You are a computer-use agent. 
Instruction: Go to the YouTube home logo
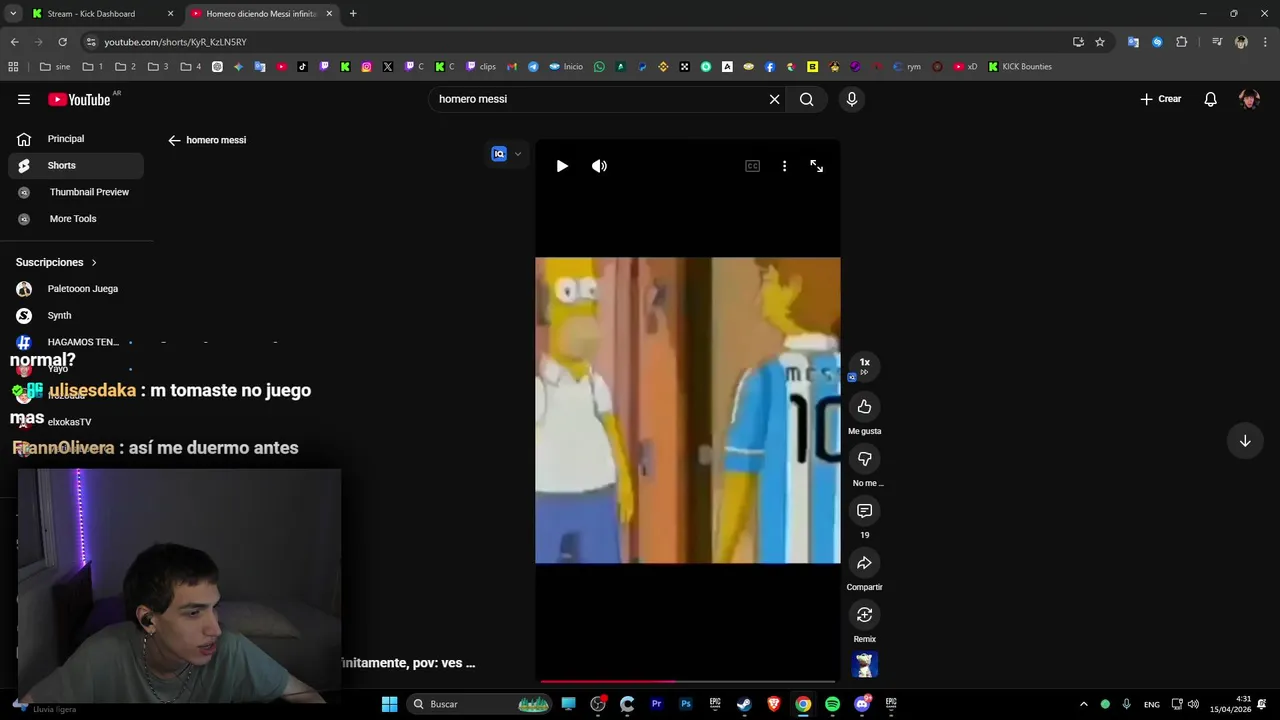tap(79, 99)
